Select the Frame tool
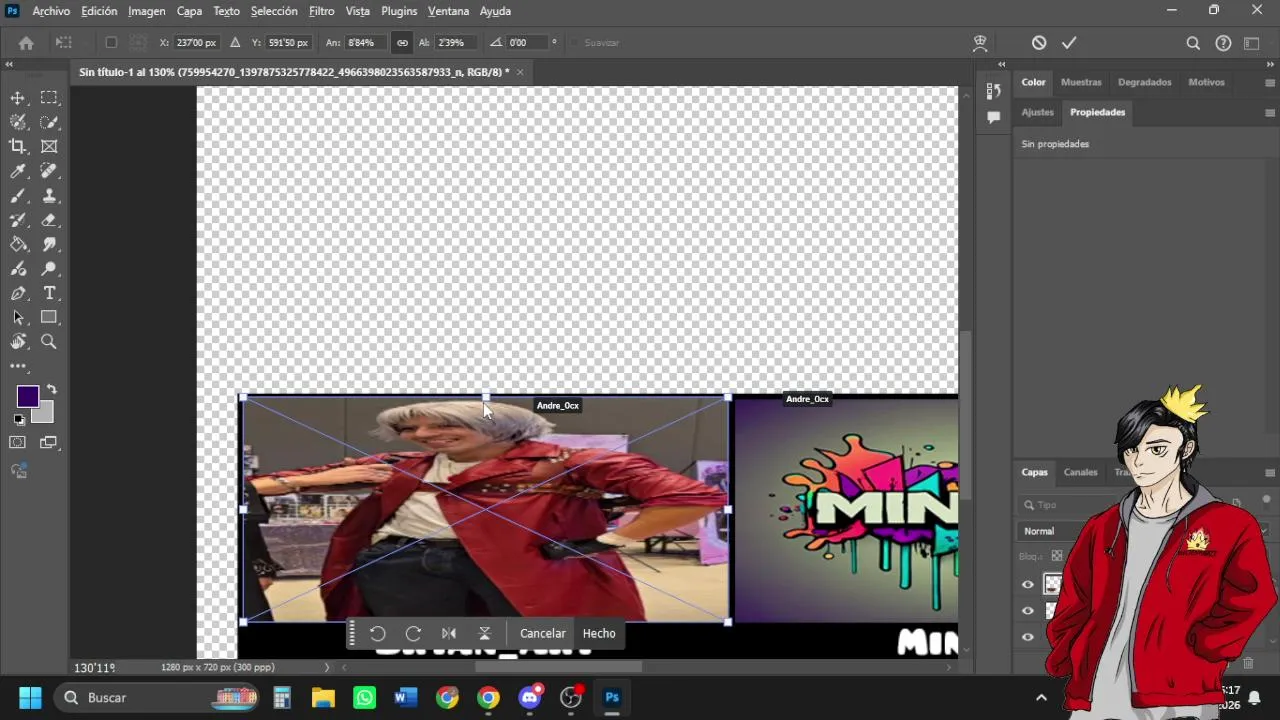This screenshot has width=1280, height=720. pyautogui.click(x=49, y=146)
